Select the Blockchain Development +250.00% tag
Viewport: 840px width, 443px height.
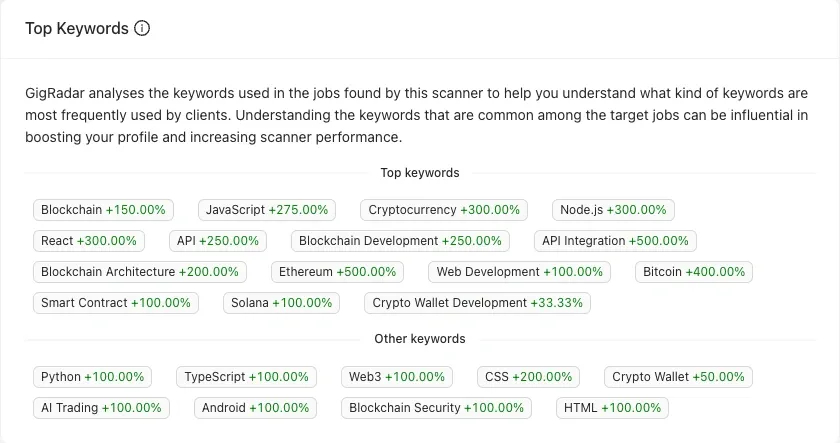pyautogui.click(x=400, y=241)
